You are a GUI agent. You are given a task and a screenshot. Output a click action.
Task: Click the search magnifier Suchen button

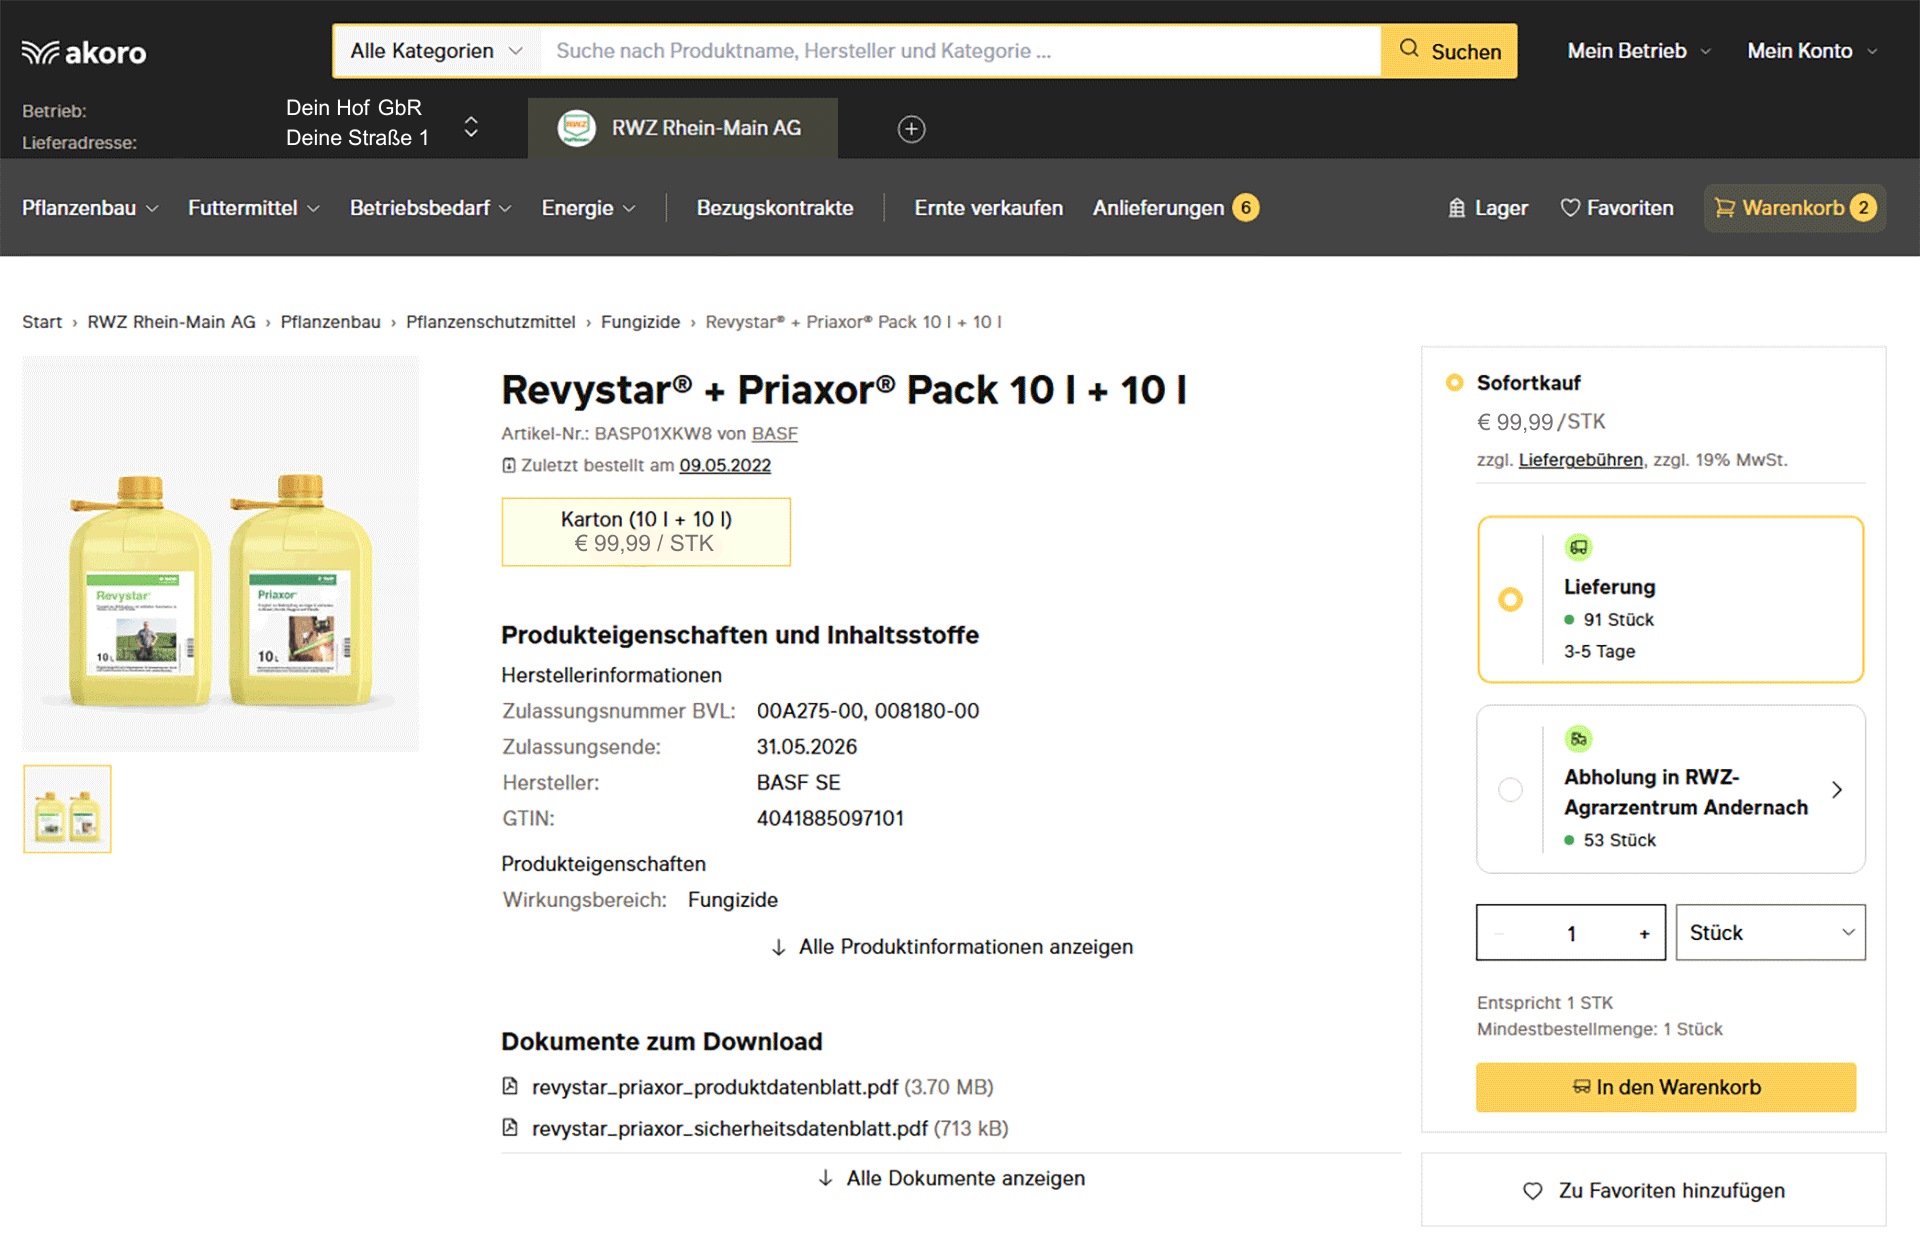click(1449, 51)
